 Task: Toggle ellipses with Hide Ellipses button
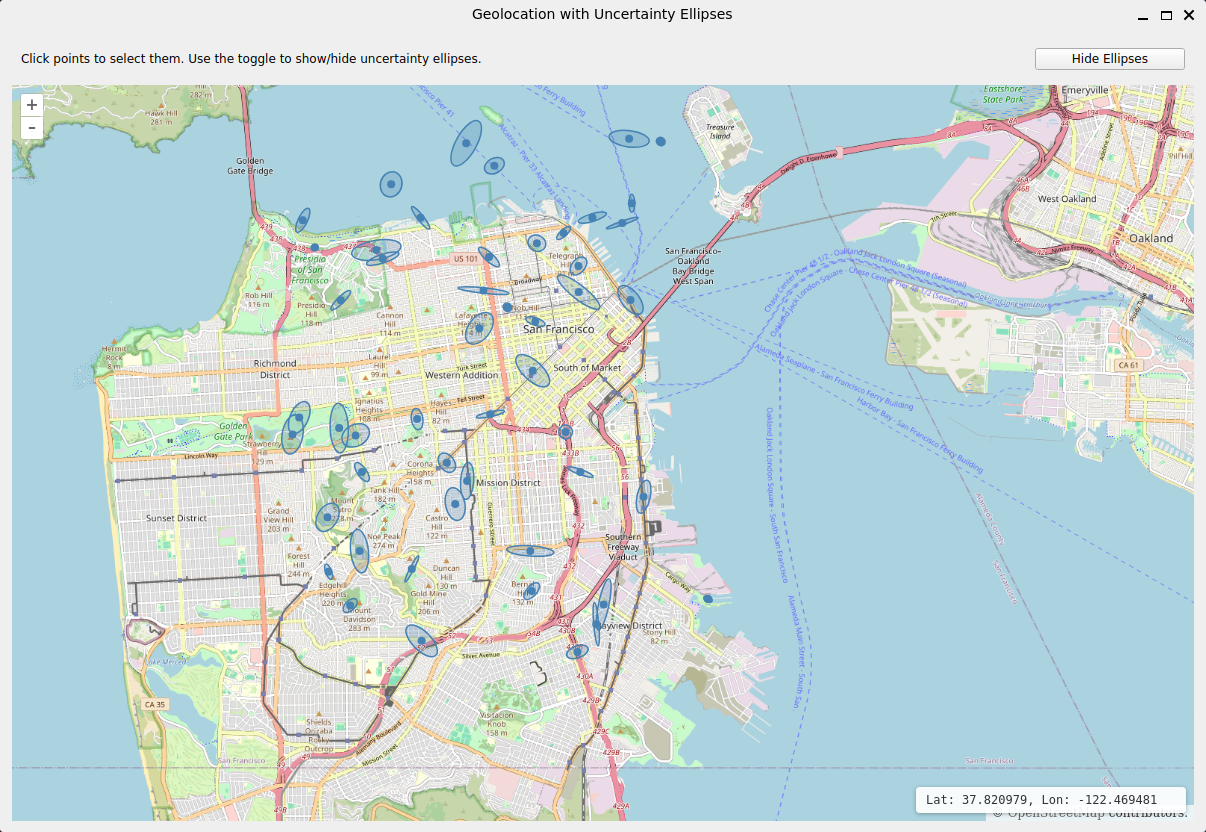tap(1110, 59)
